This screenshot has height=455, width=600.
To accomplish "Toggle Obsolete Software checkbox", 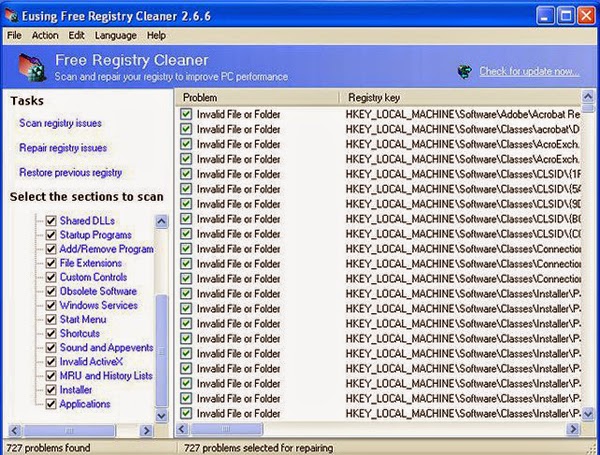I will (x=51, y=291).
